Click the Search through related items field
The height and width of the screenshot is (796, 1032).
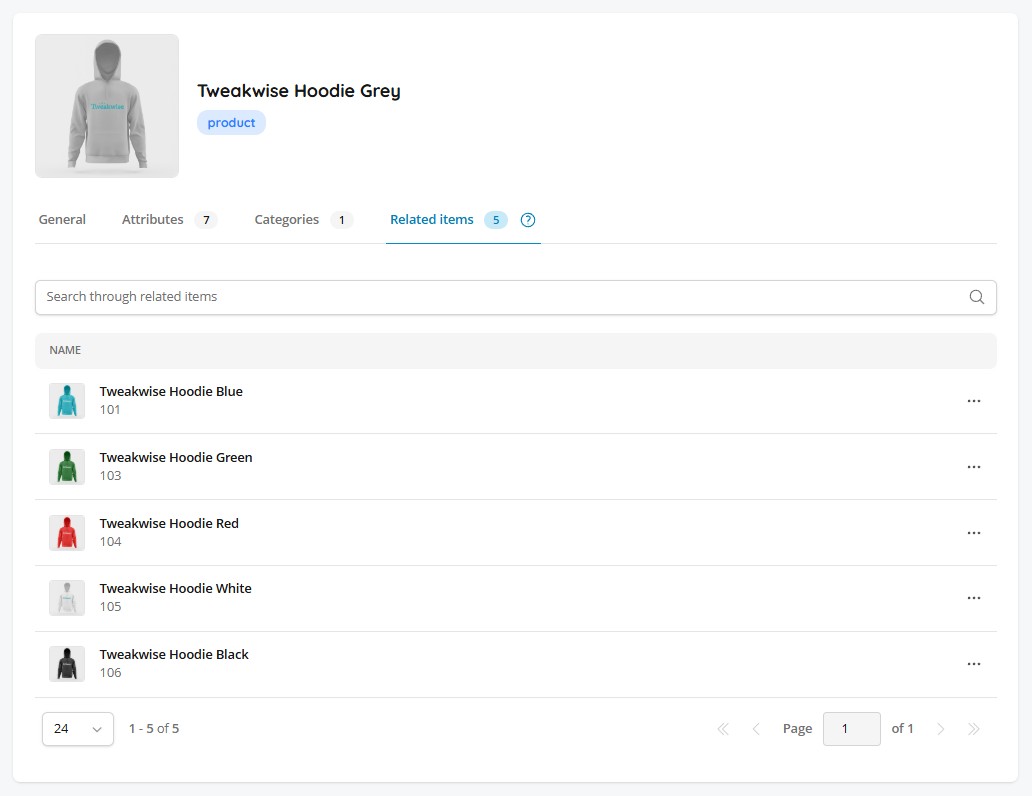tap(516, 297)
